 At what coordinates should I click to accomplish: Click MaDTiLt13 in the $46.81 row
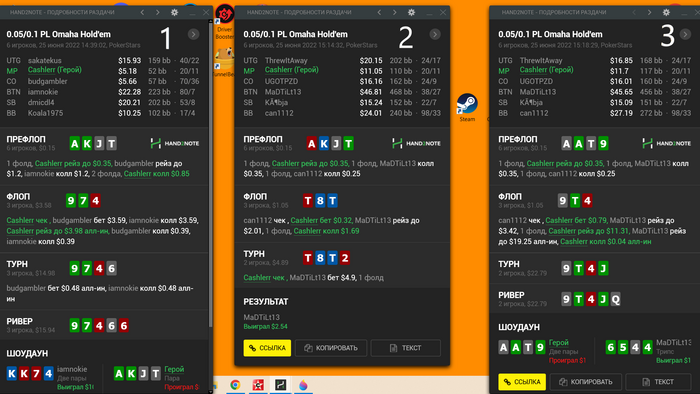tap(283, 92)
